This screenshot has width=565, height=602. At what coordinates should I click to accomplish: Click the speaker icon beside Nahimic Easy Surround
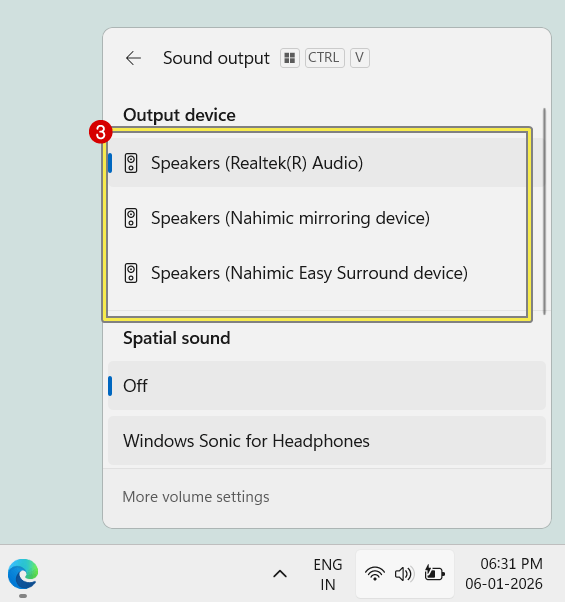[131, 273]
